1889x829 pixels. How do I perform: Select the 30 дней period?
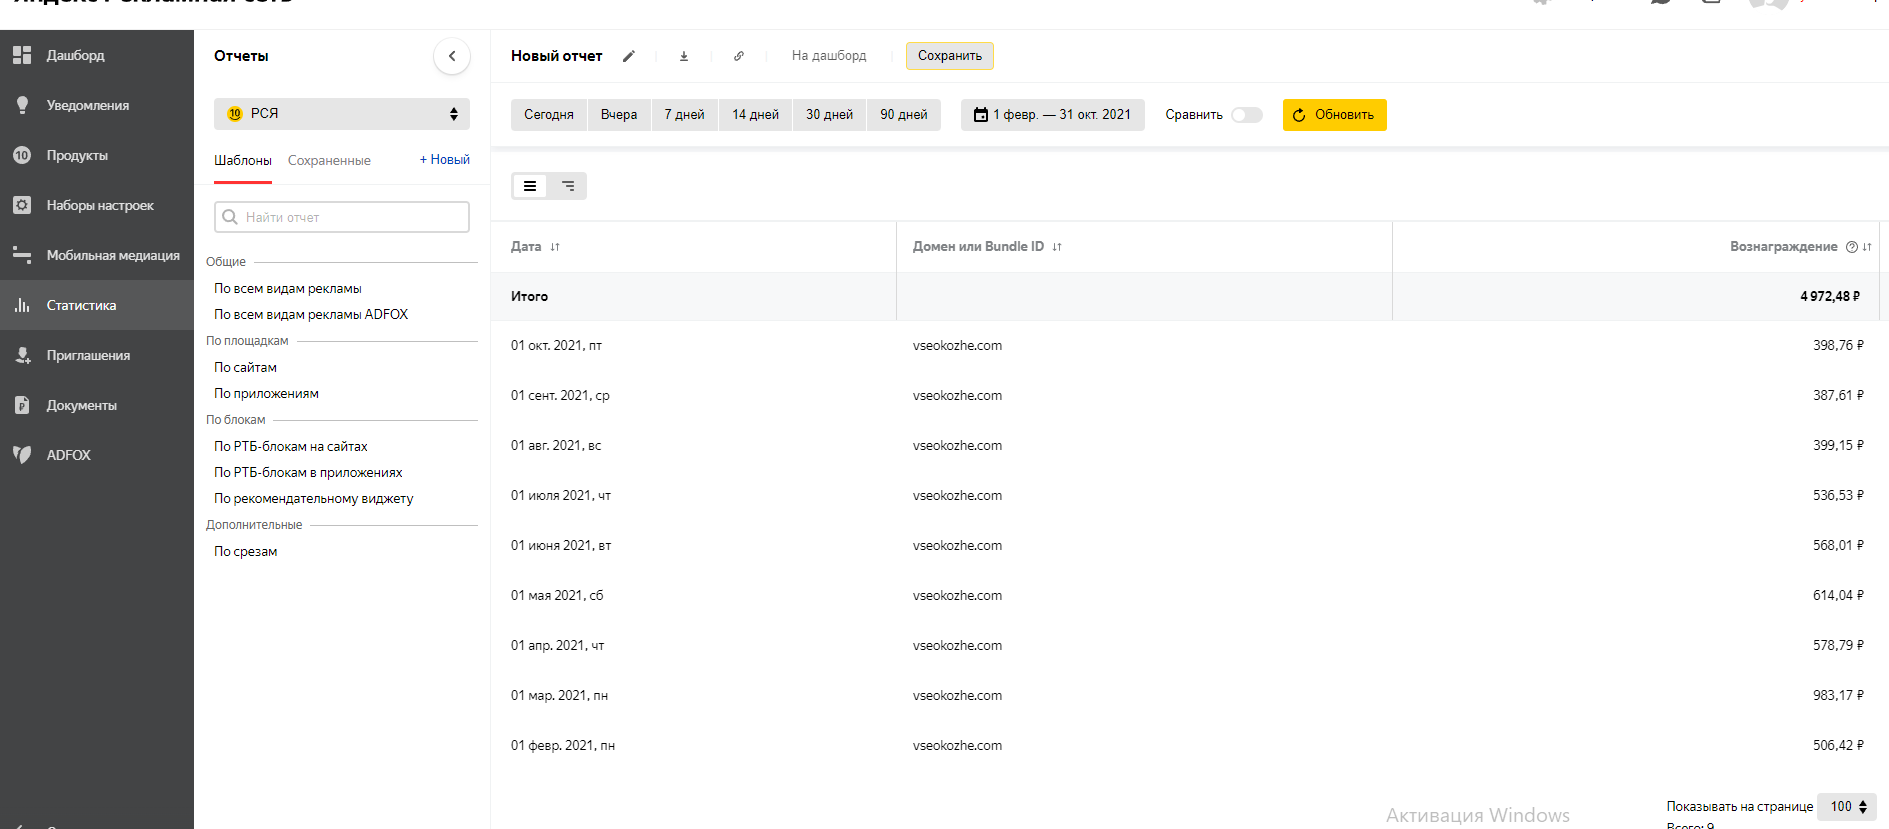[829, 115]
